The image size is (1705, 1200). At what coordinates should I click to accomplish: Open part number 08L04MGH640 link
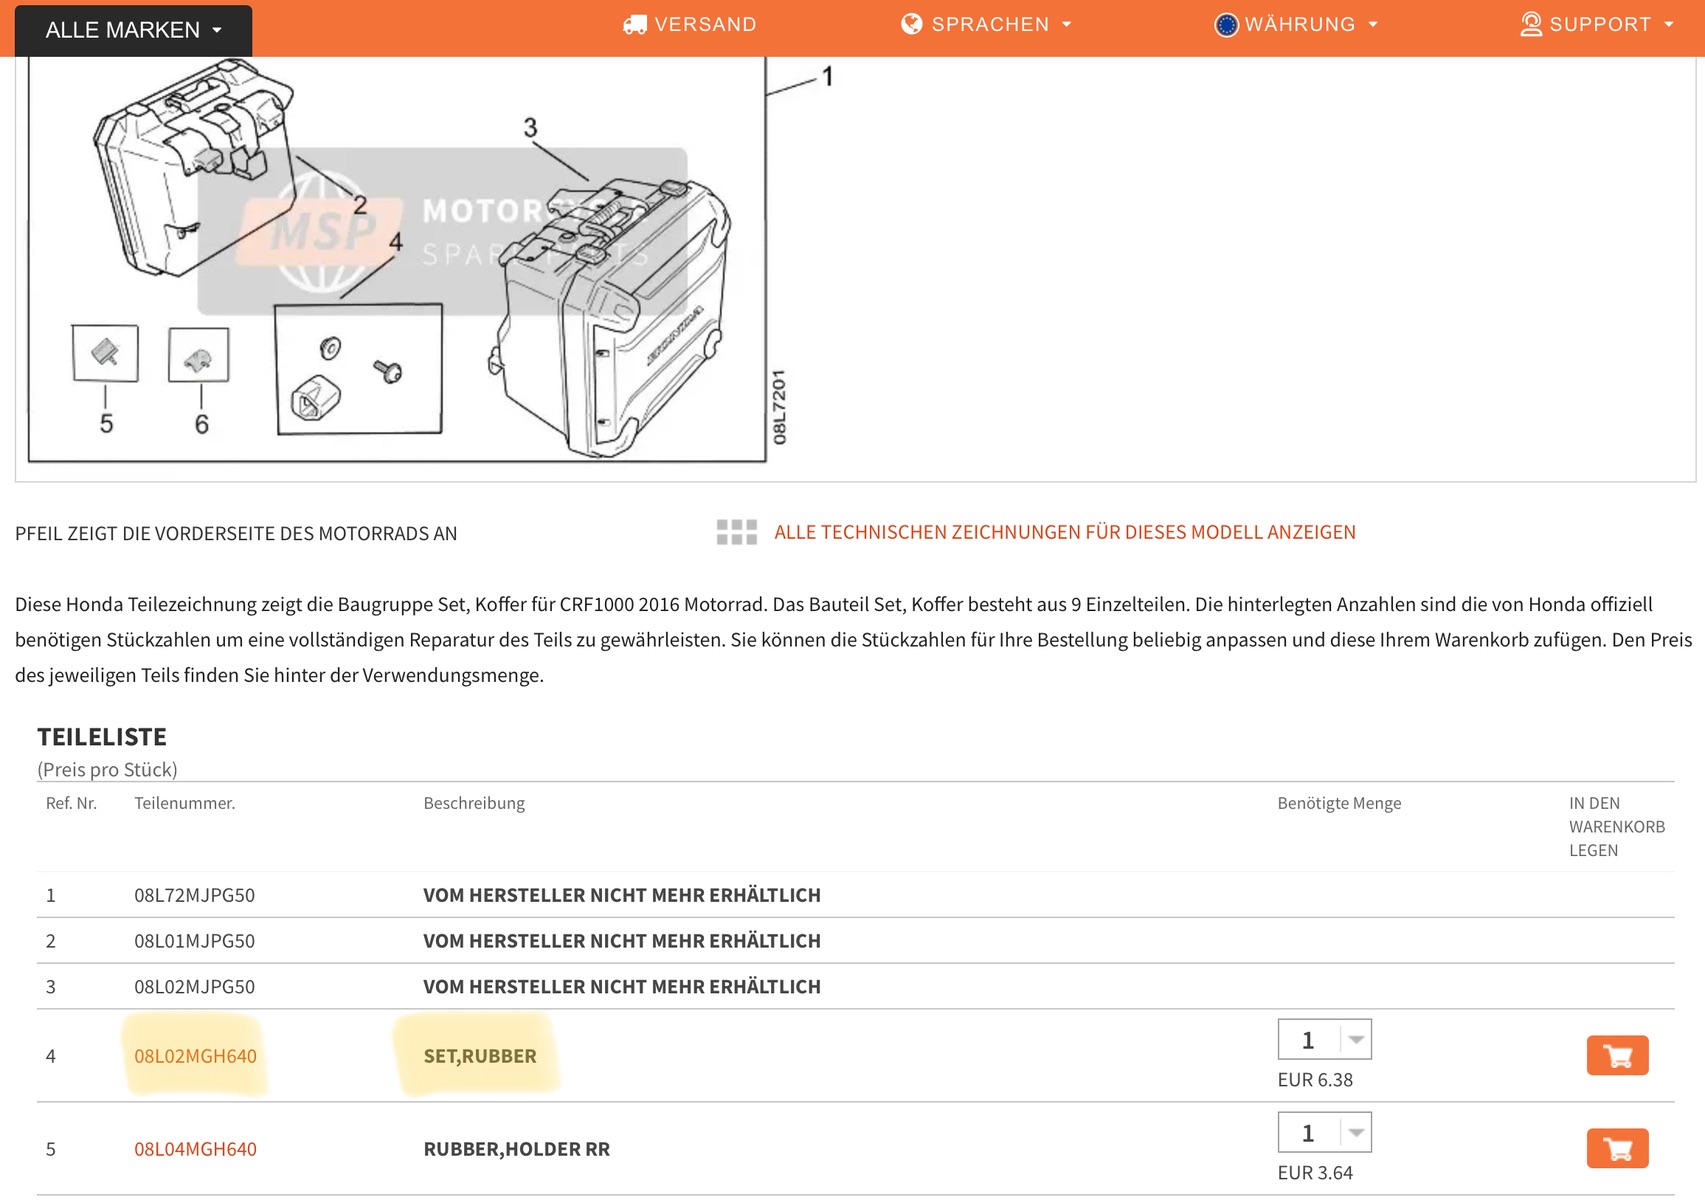[x=195, y=1149]
